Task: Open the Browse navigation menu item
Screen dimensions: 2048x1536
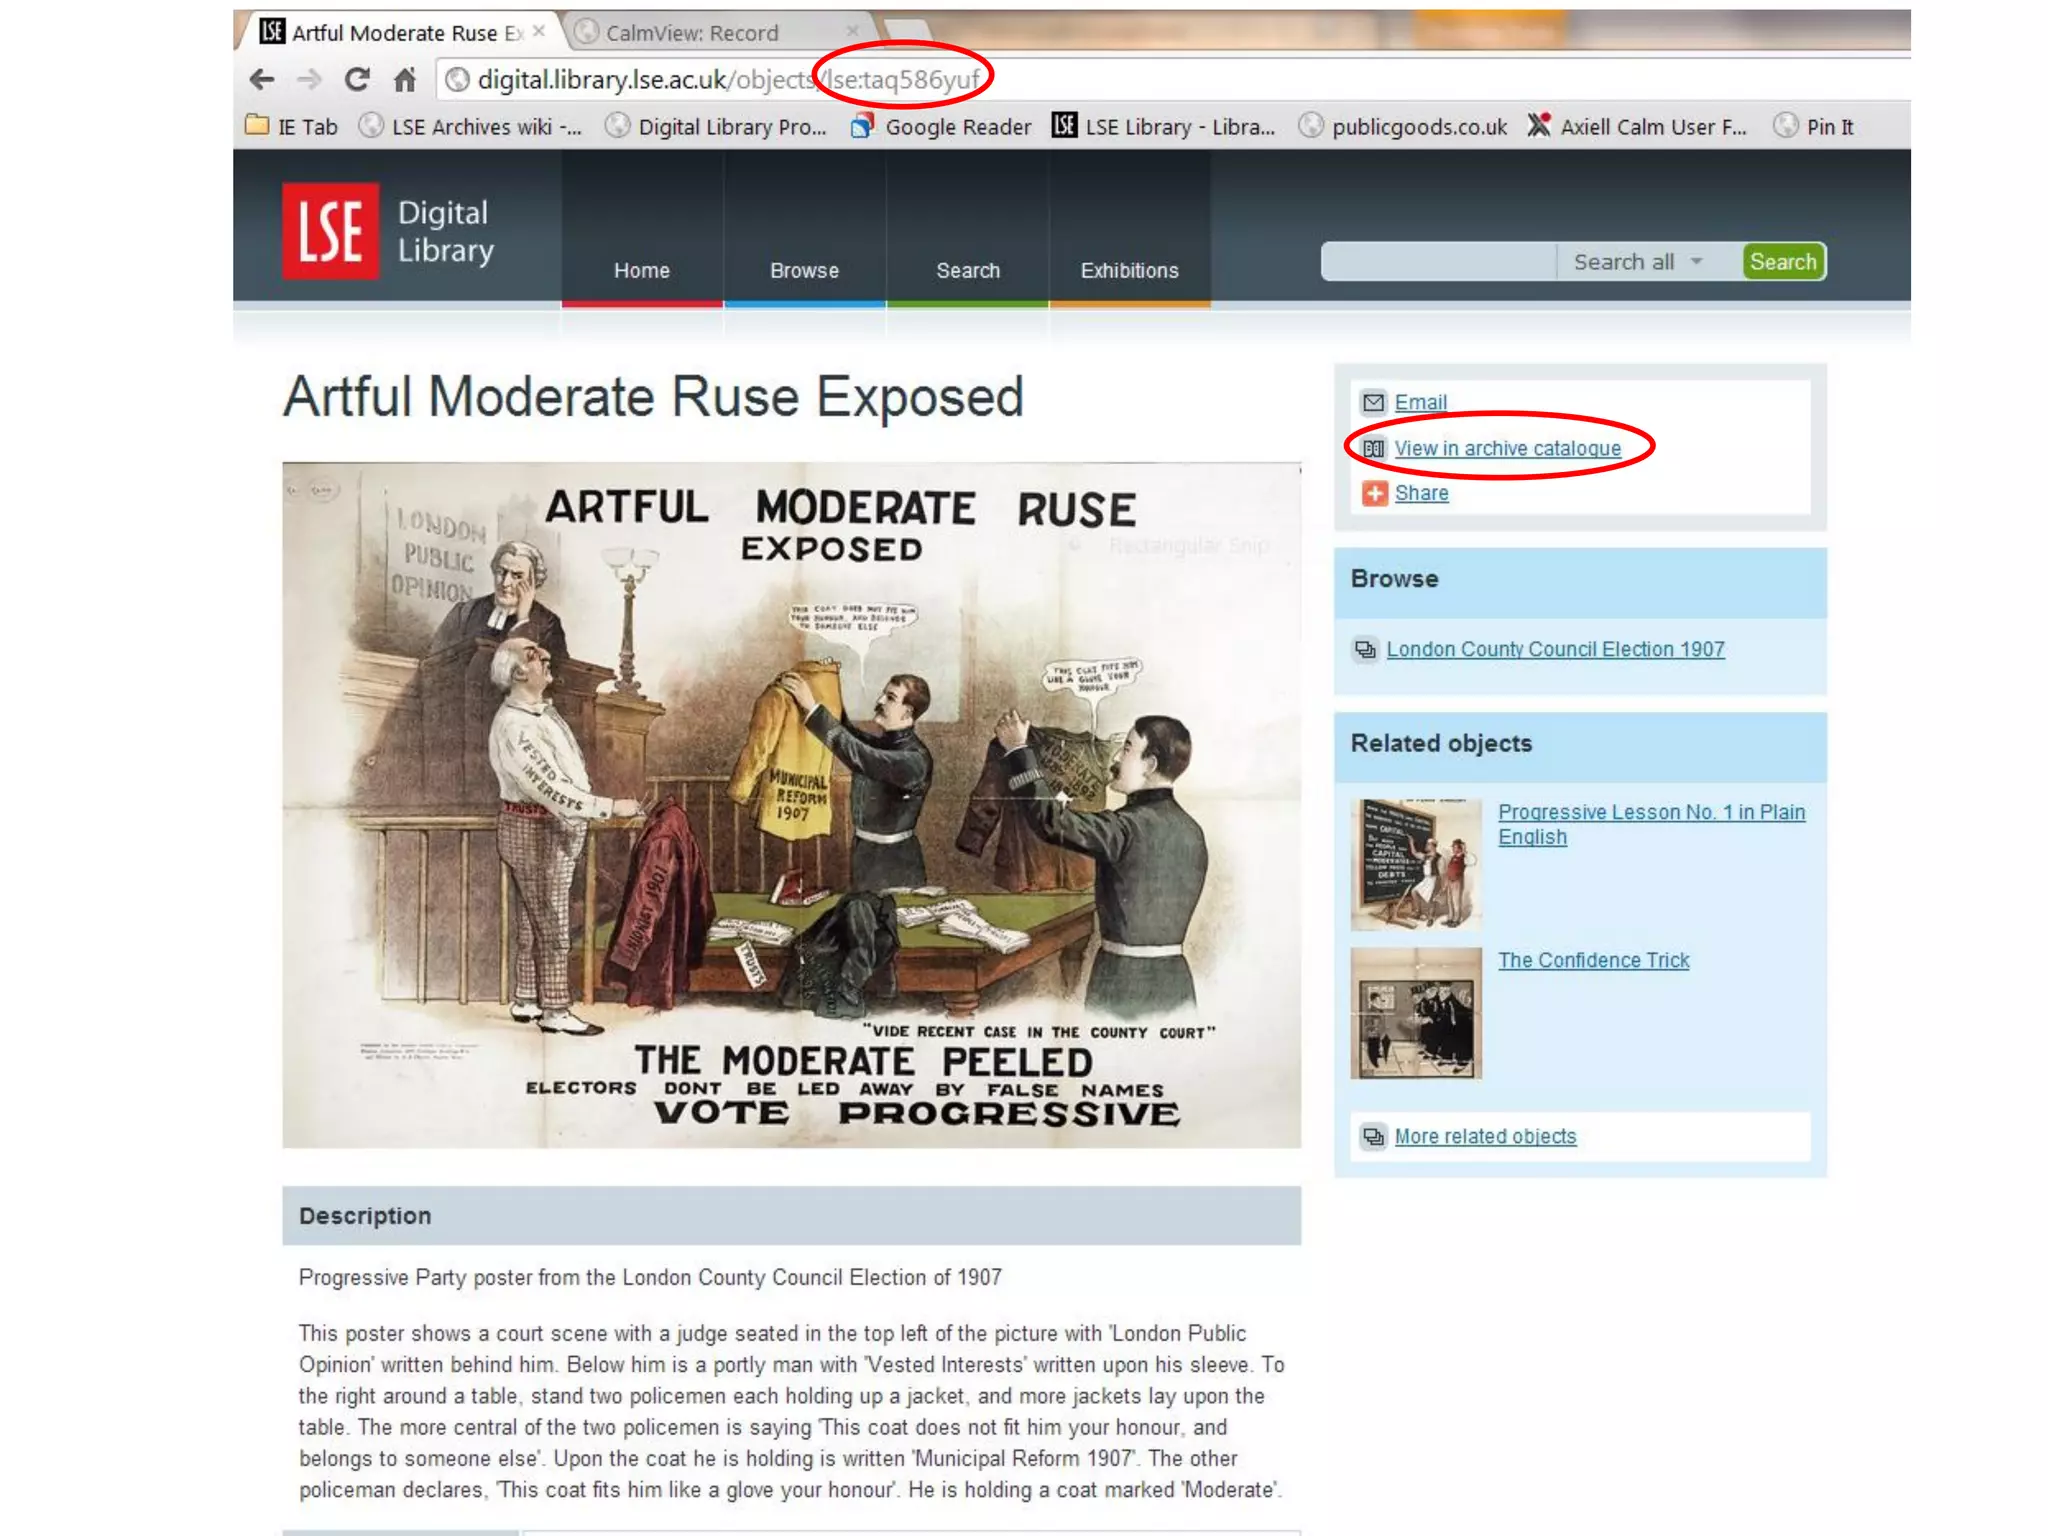Action: 804,270
